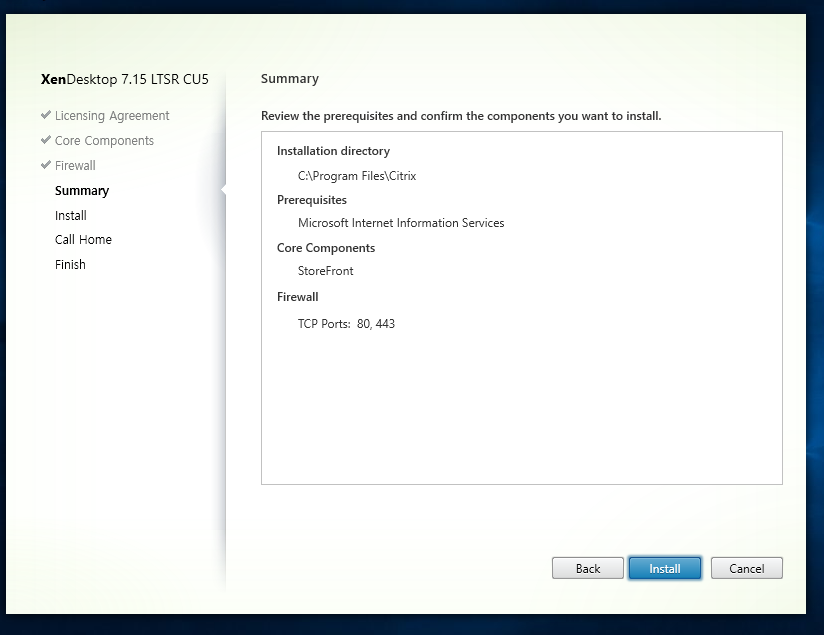This screenshot has width=824, height=635.
Task: Click the XenDesktop 7.15 LTSR CU5 title
Action: pos(125,79)
